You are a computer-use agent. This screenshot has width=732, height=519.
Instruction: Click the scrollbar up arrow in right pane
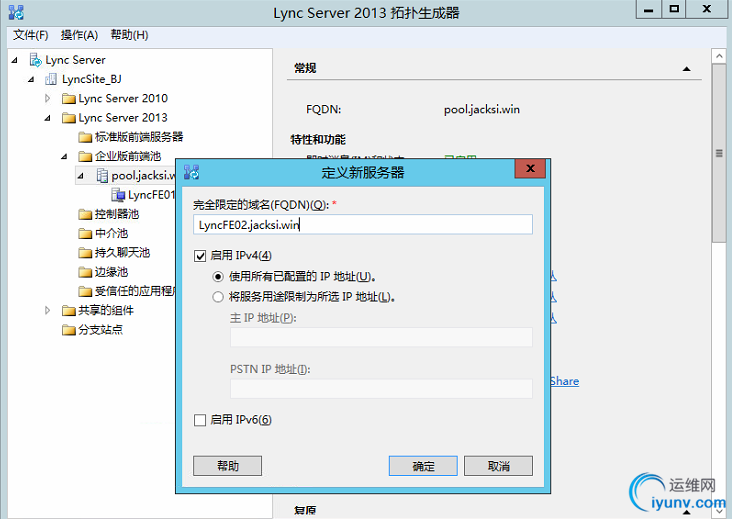(x=719, y=56)
